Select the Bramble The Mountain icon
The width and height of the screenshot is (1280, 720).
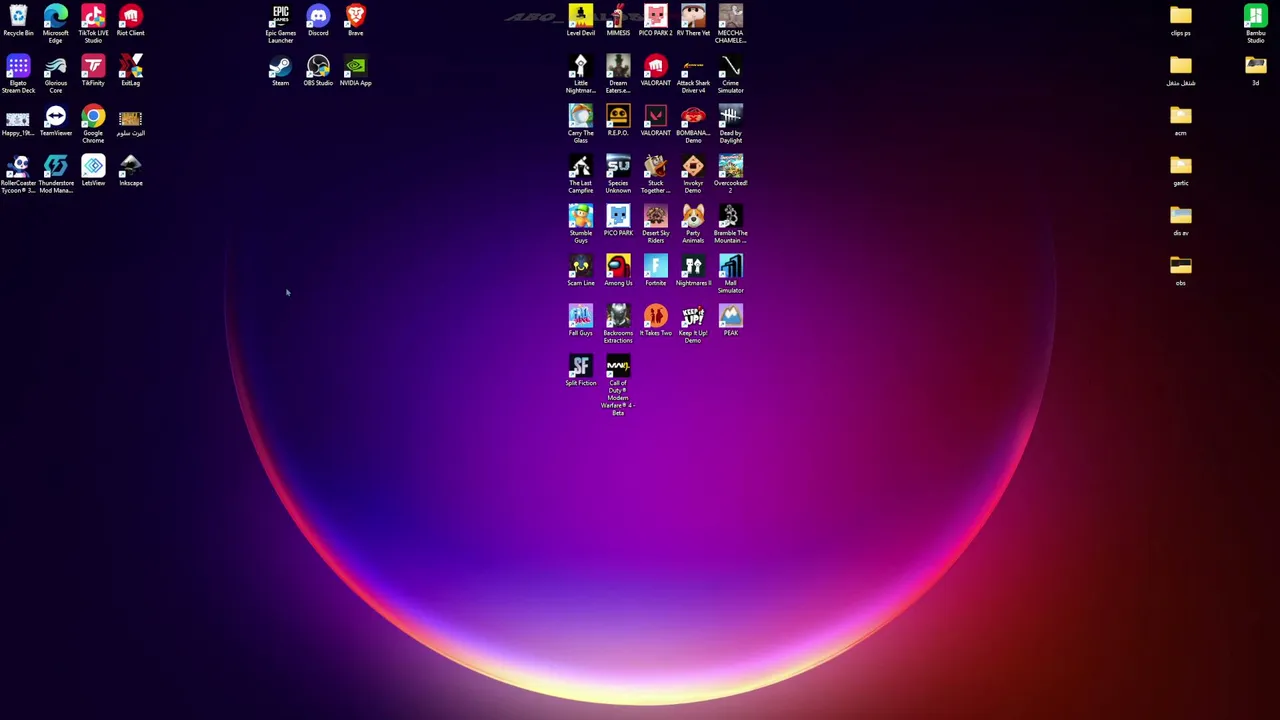(x=731, y=223)
